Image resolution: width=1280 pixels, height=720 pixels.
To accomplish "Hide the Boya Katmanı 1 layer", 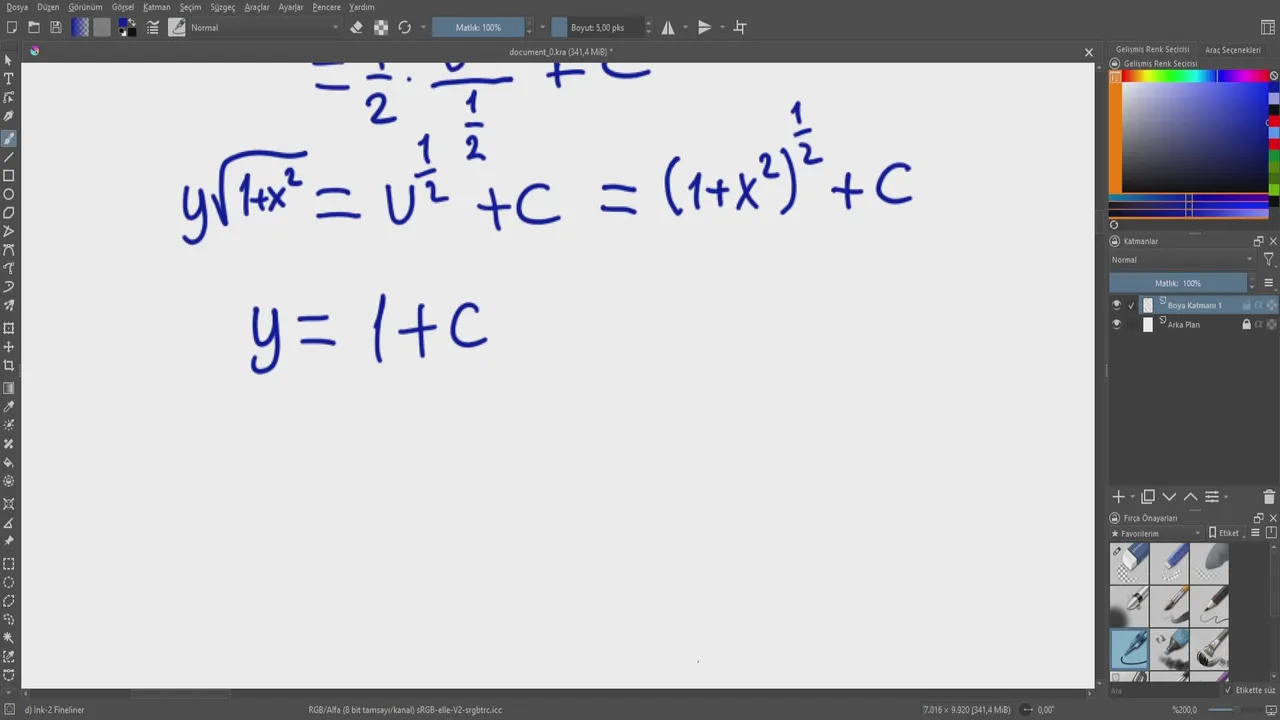I will [x=1117, y=305].
